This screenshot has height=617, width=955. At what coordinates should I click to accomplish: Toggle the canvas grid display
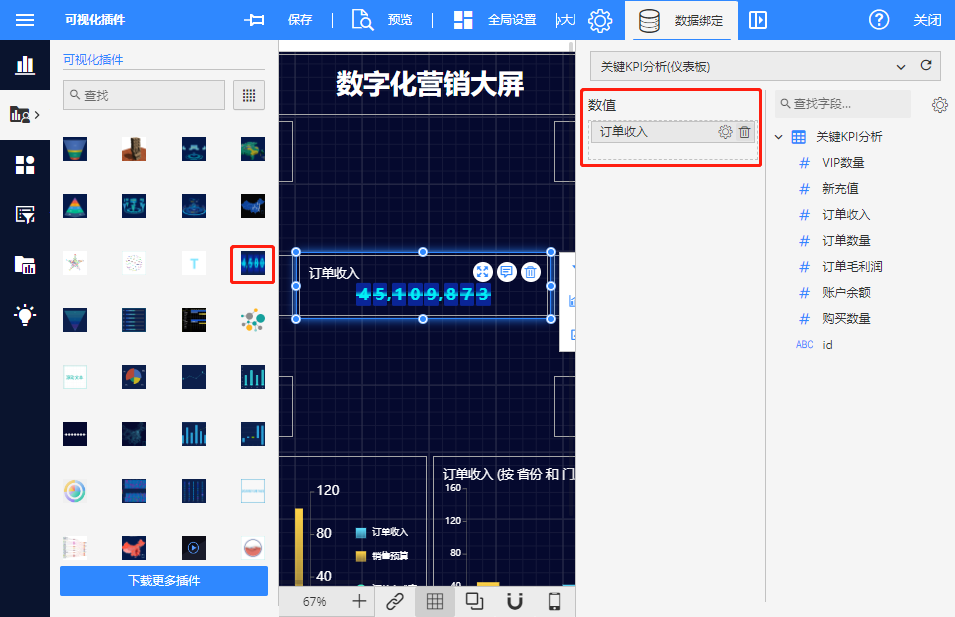(x=434, y=601)
